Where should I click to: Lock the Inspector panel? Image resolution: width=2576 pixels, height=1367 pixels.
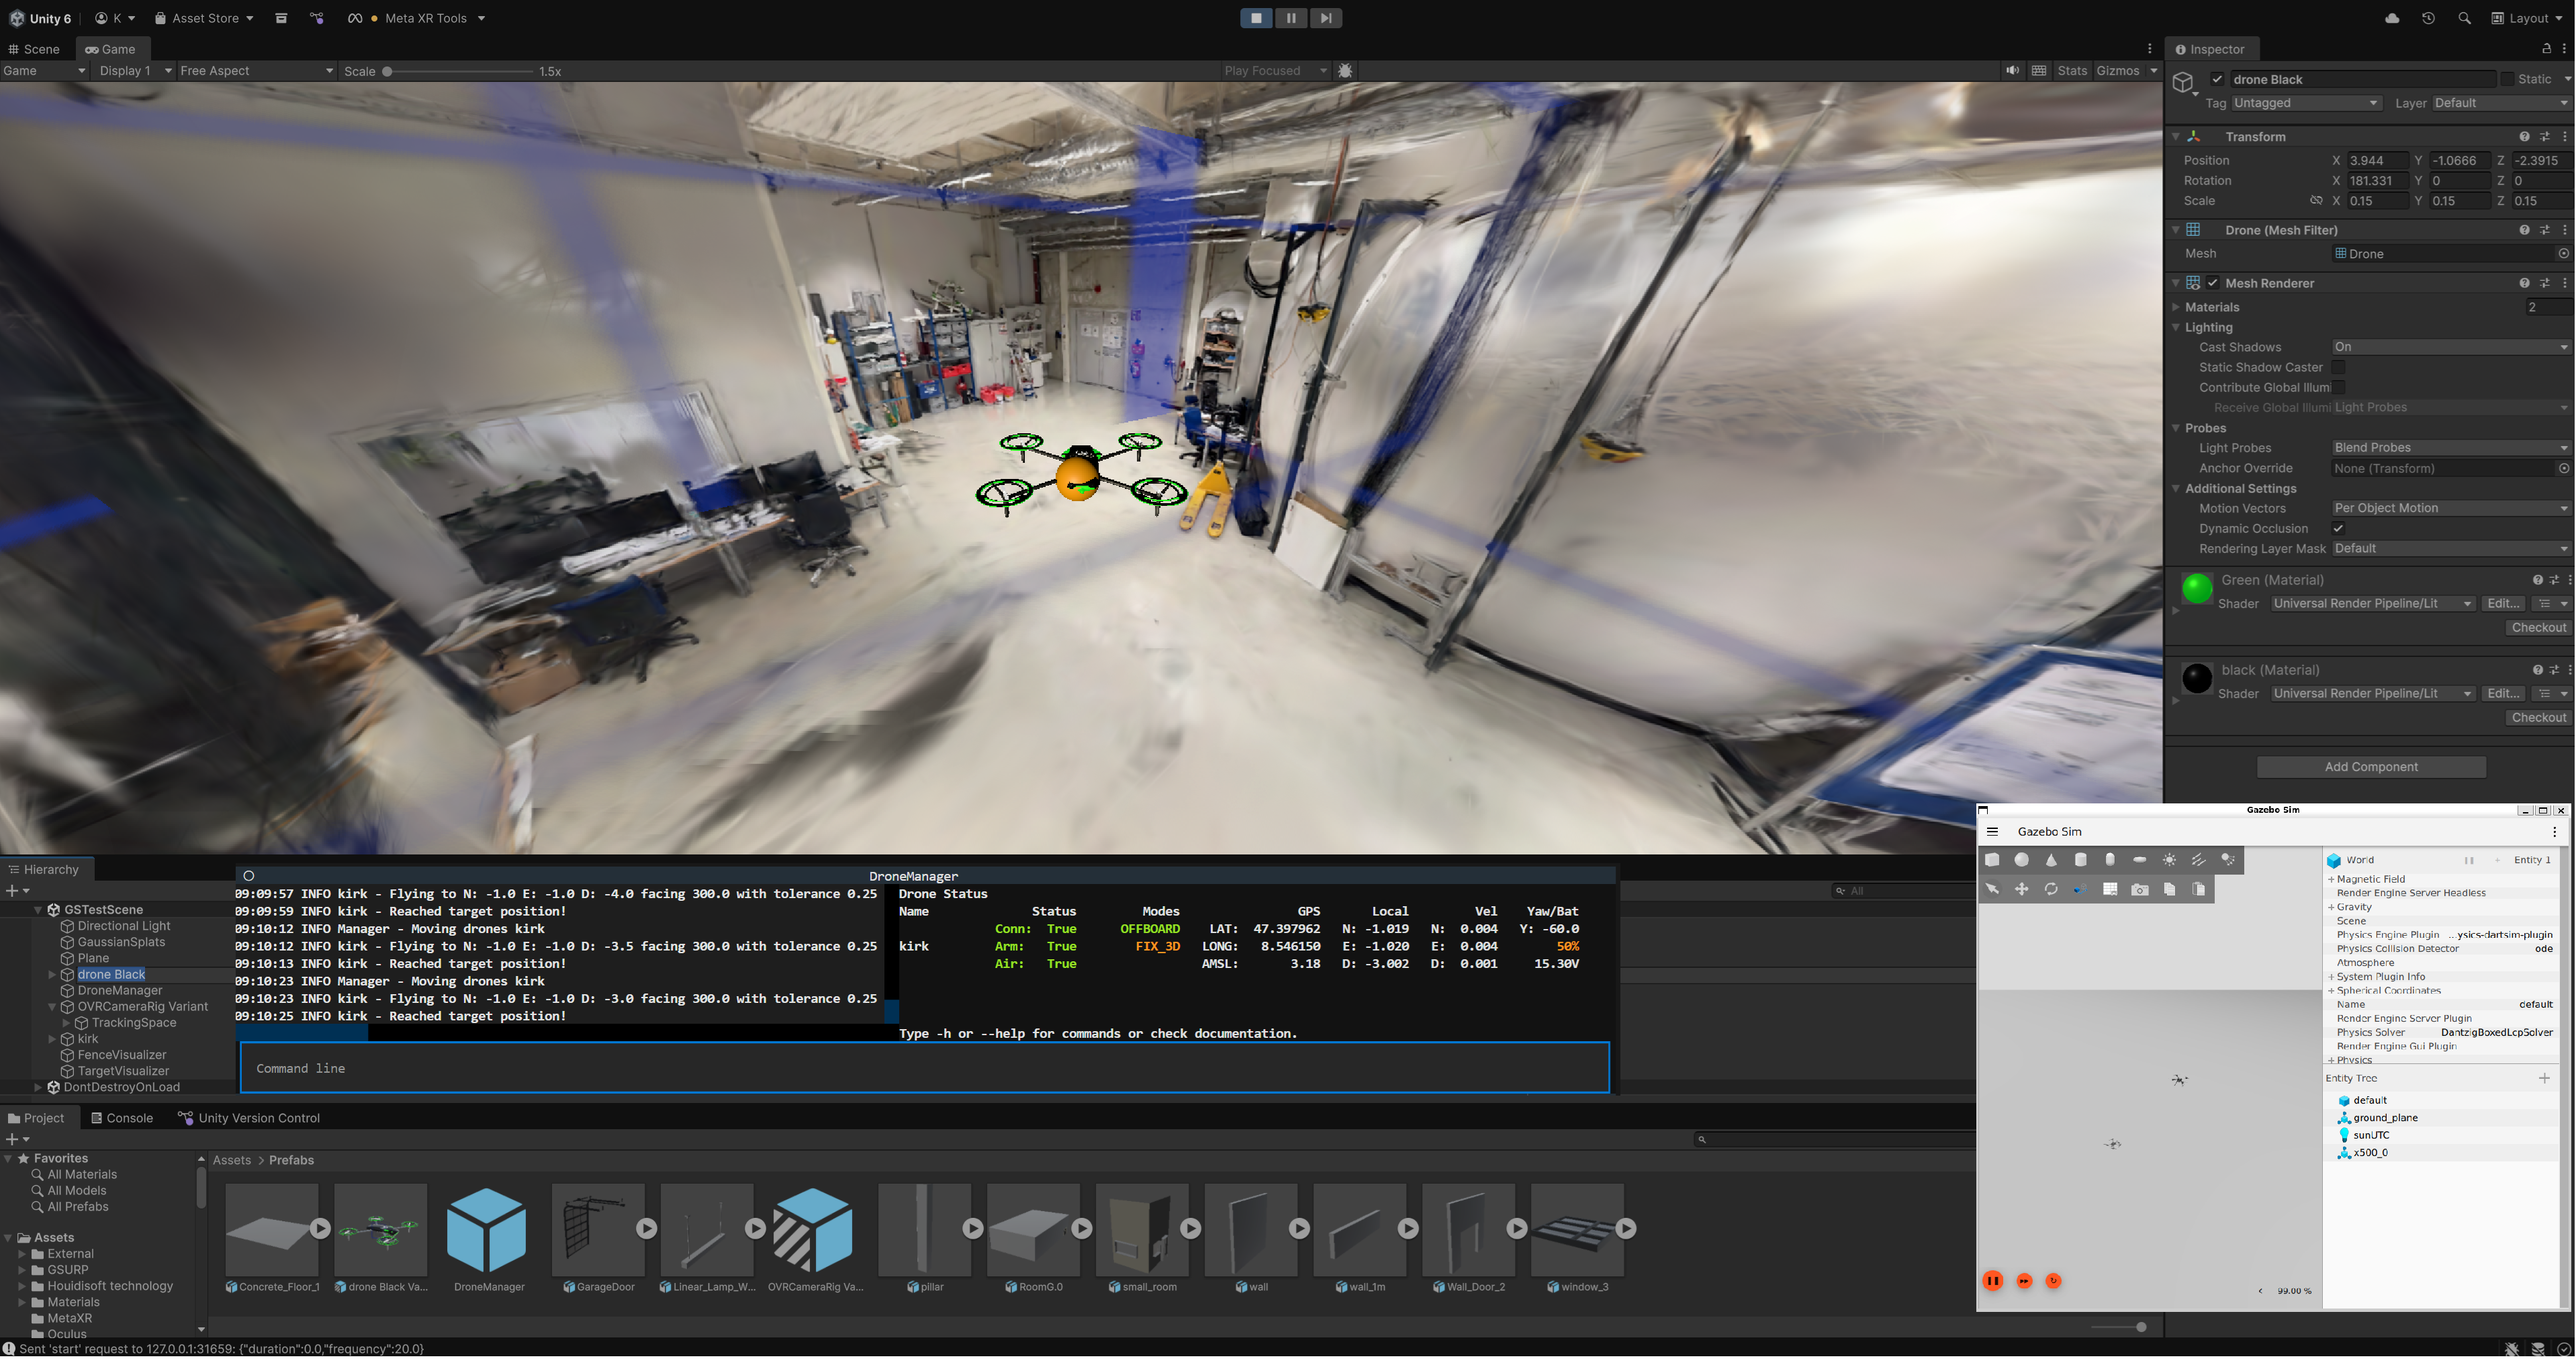(2546, 49)
